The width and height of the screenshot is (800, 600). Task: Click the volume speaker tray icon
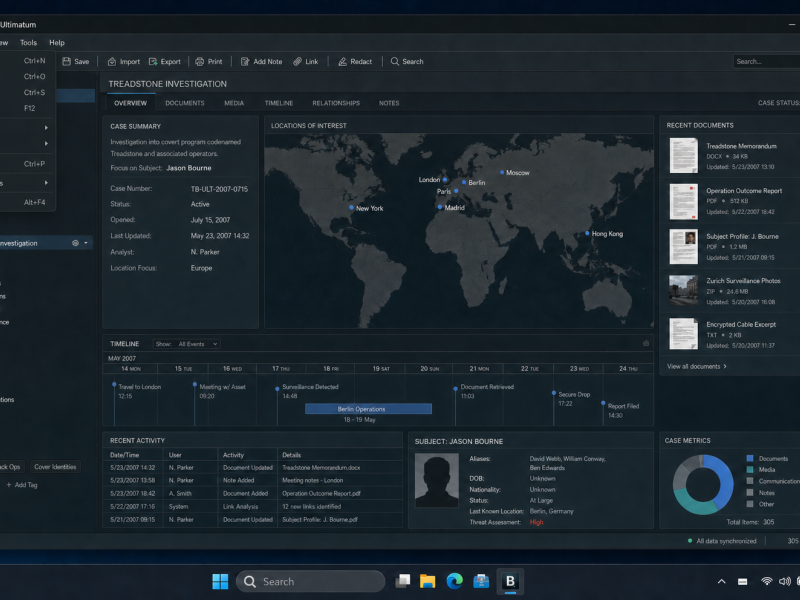point(785,581)
